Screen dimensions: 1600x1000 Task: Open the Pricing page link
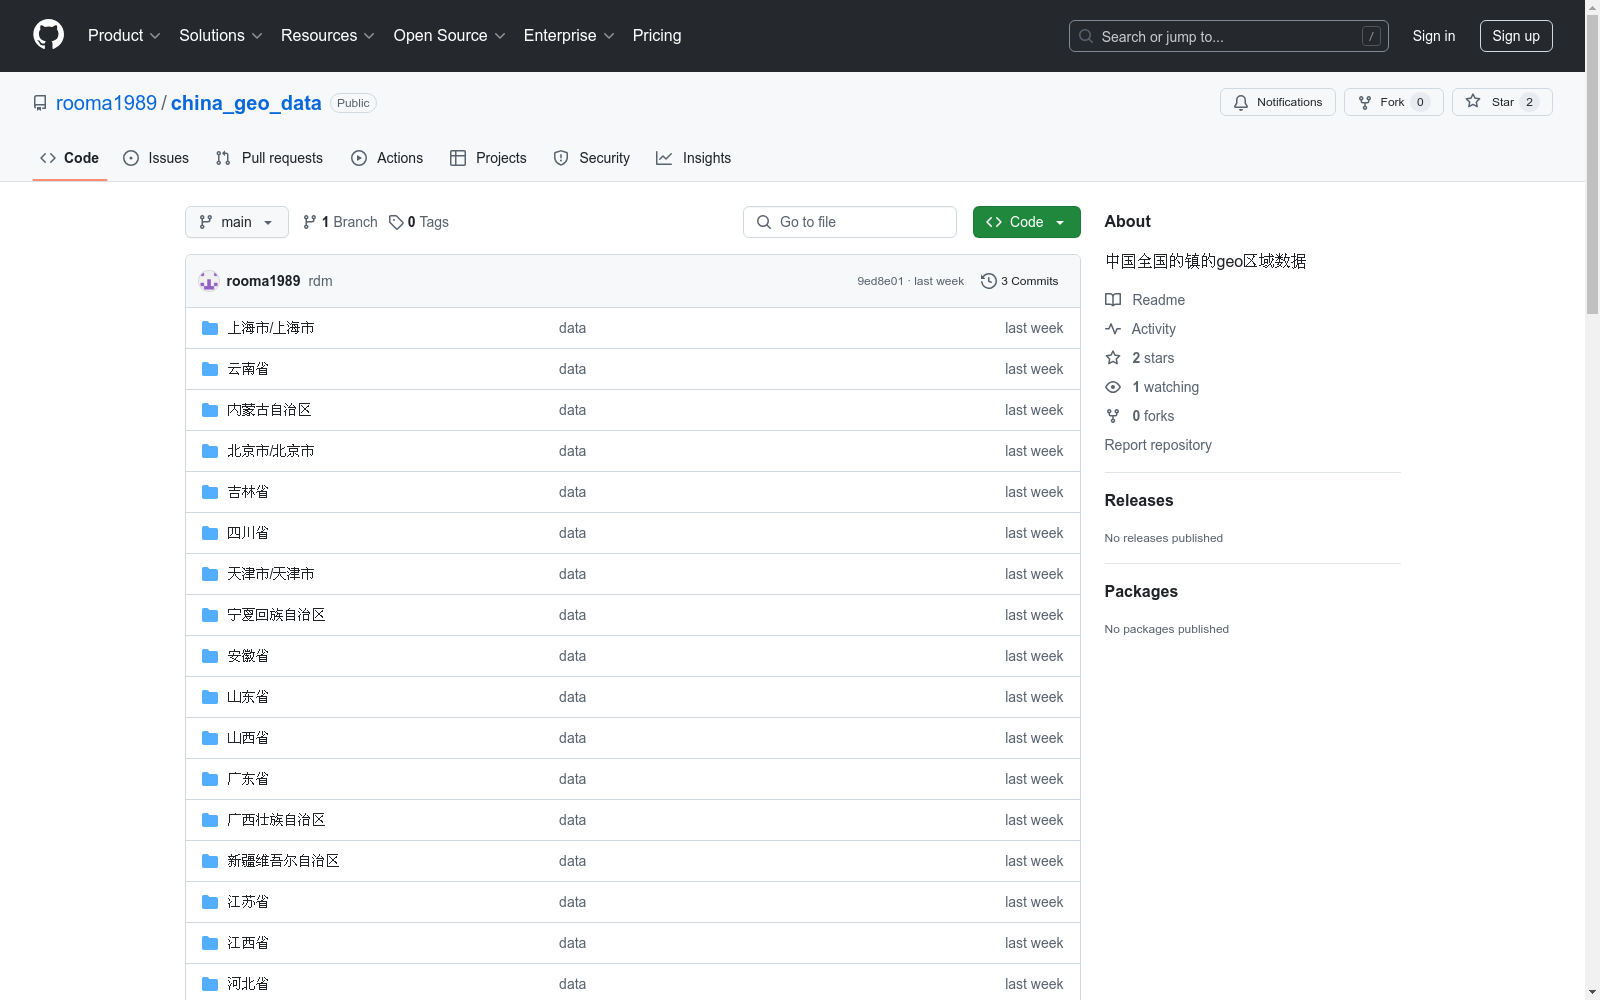coord(657,35)
